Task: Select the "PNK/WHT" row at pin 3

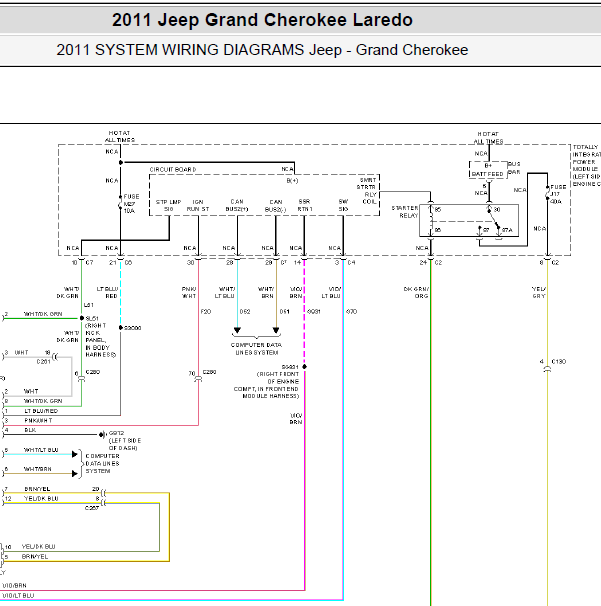Action: [38, 420]
